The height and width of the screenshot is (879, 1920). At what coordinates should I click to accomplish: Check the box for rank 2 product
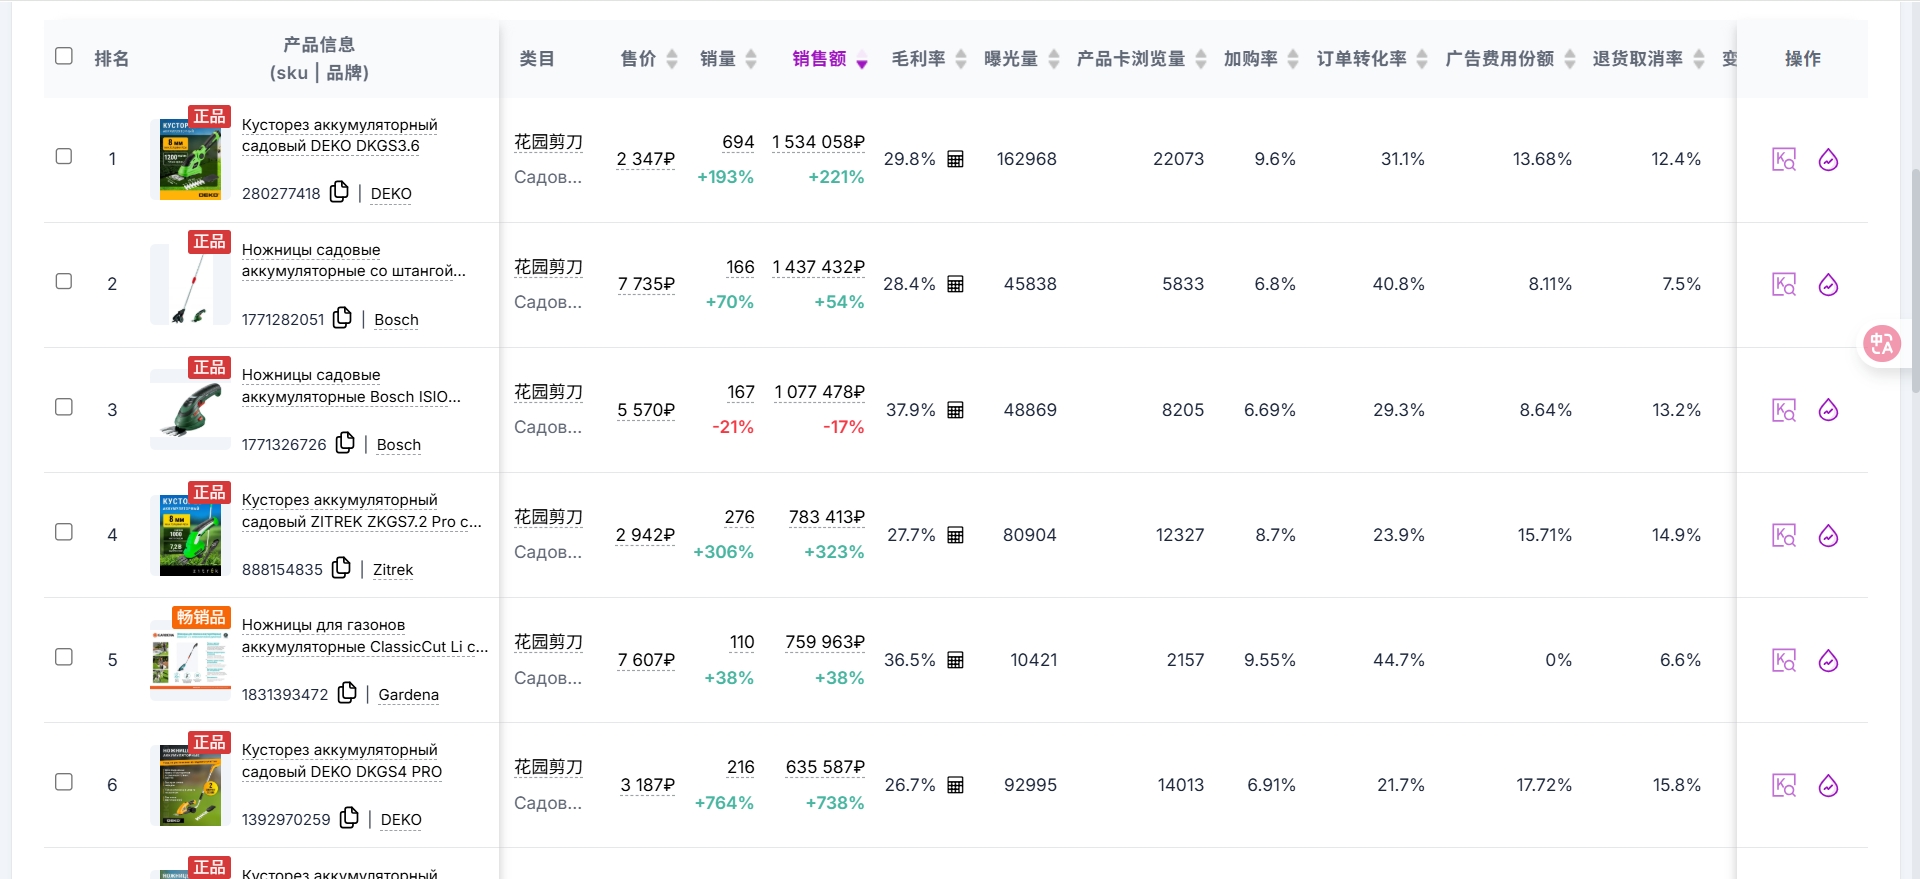coord(64,281)
